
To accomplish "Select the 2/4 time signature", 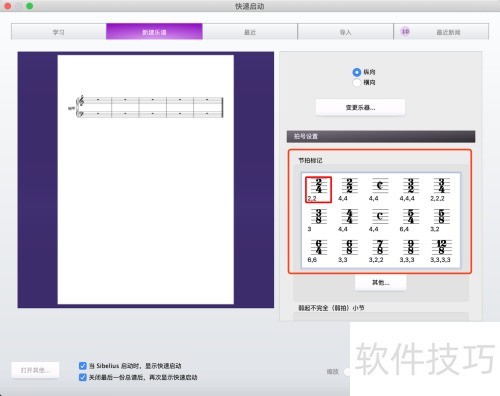I will tap(318, 189).
